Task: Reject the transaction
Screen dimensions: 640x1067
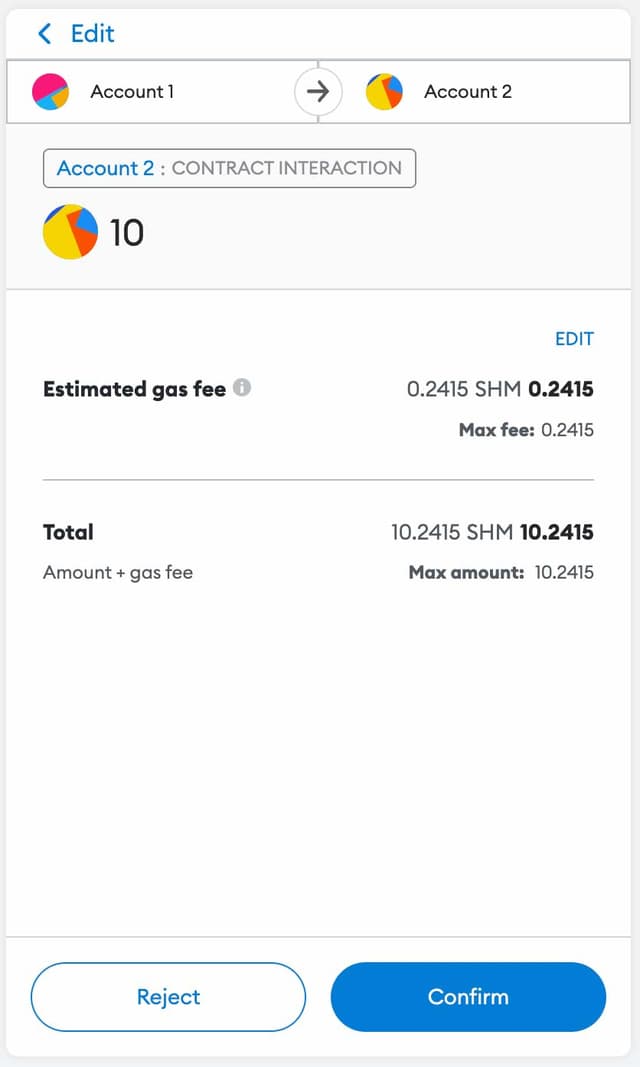Action: pos(168,997)
